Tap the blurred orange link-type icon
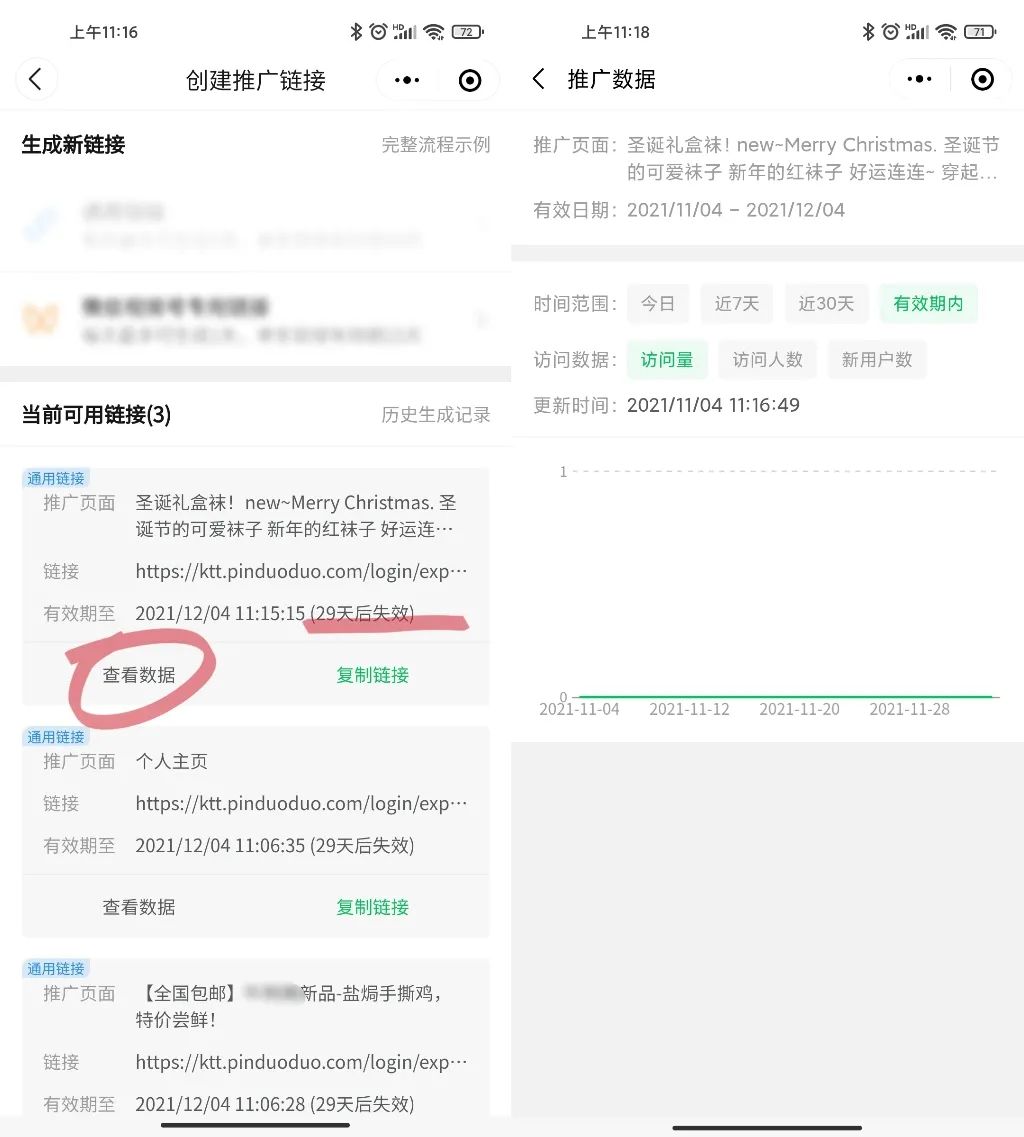The image size is (1024, 1137). point(41,318)
